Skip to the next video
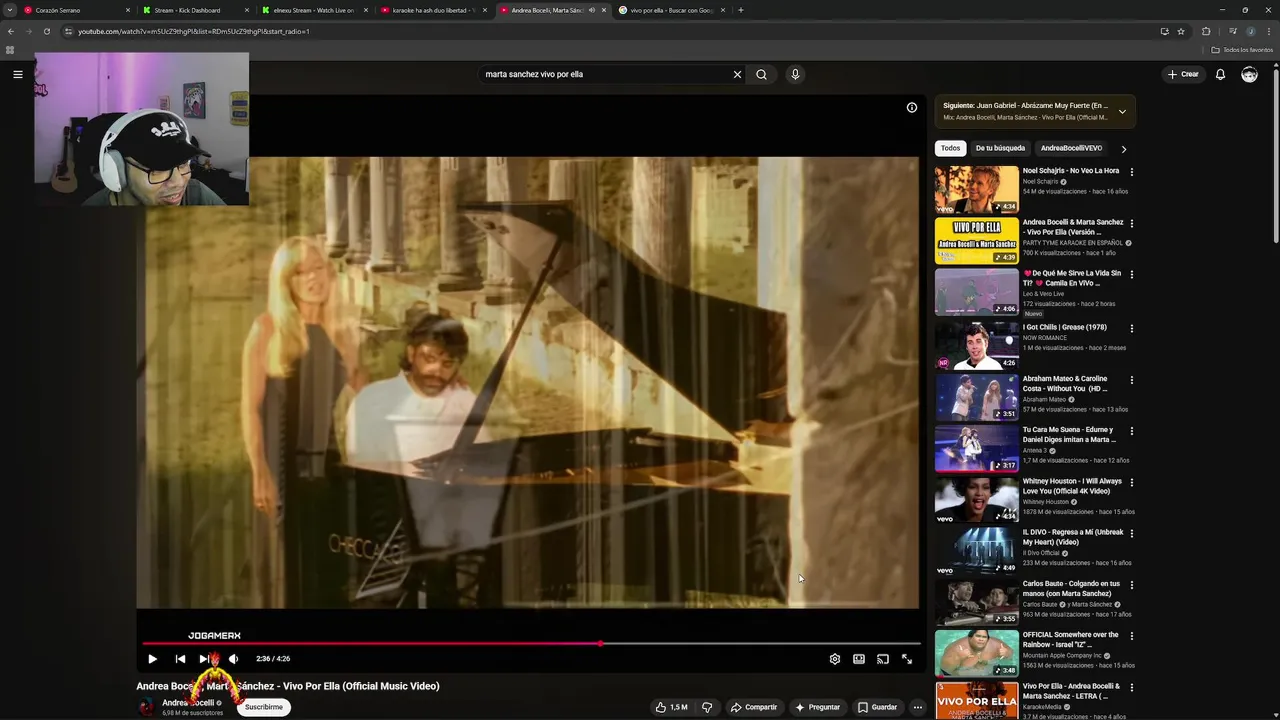 point(204,659)
